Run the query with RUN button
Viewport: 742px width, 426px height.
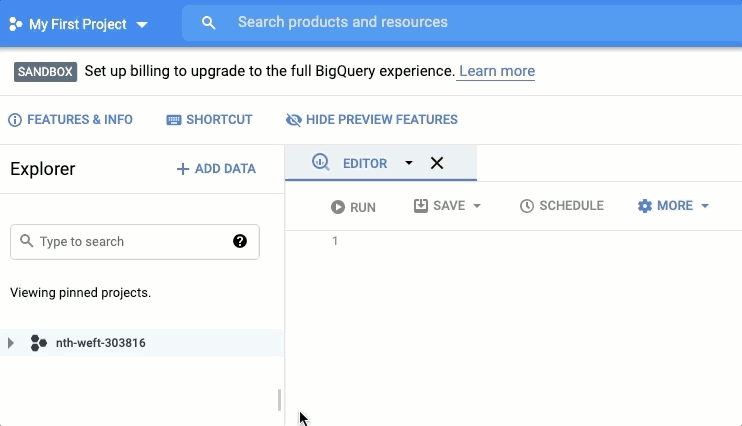point(353,207)
